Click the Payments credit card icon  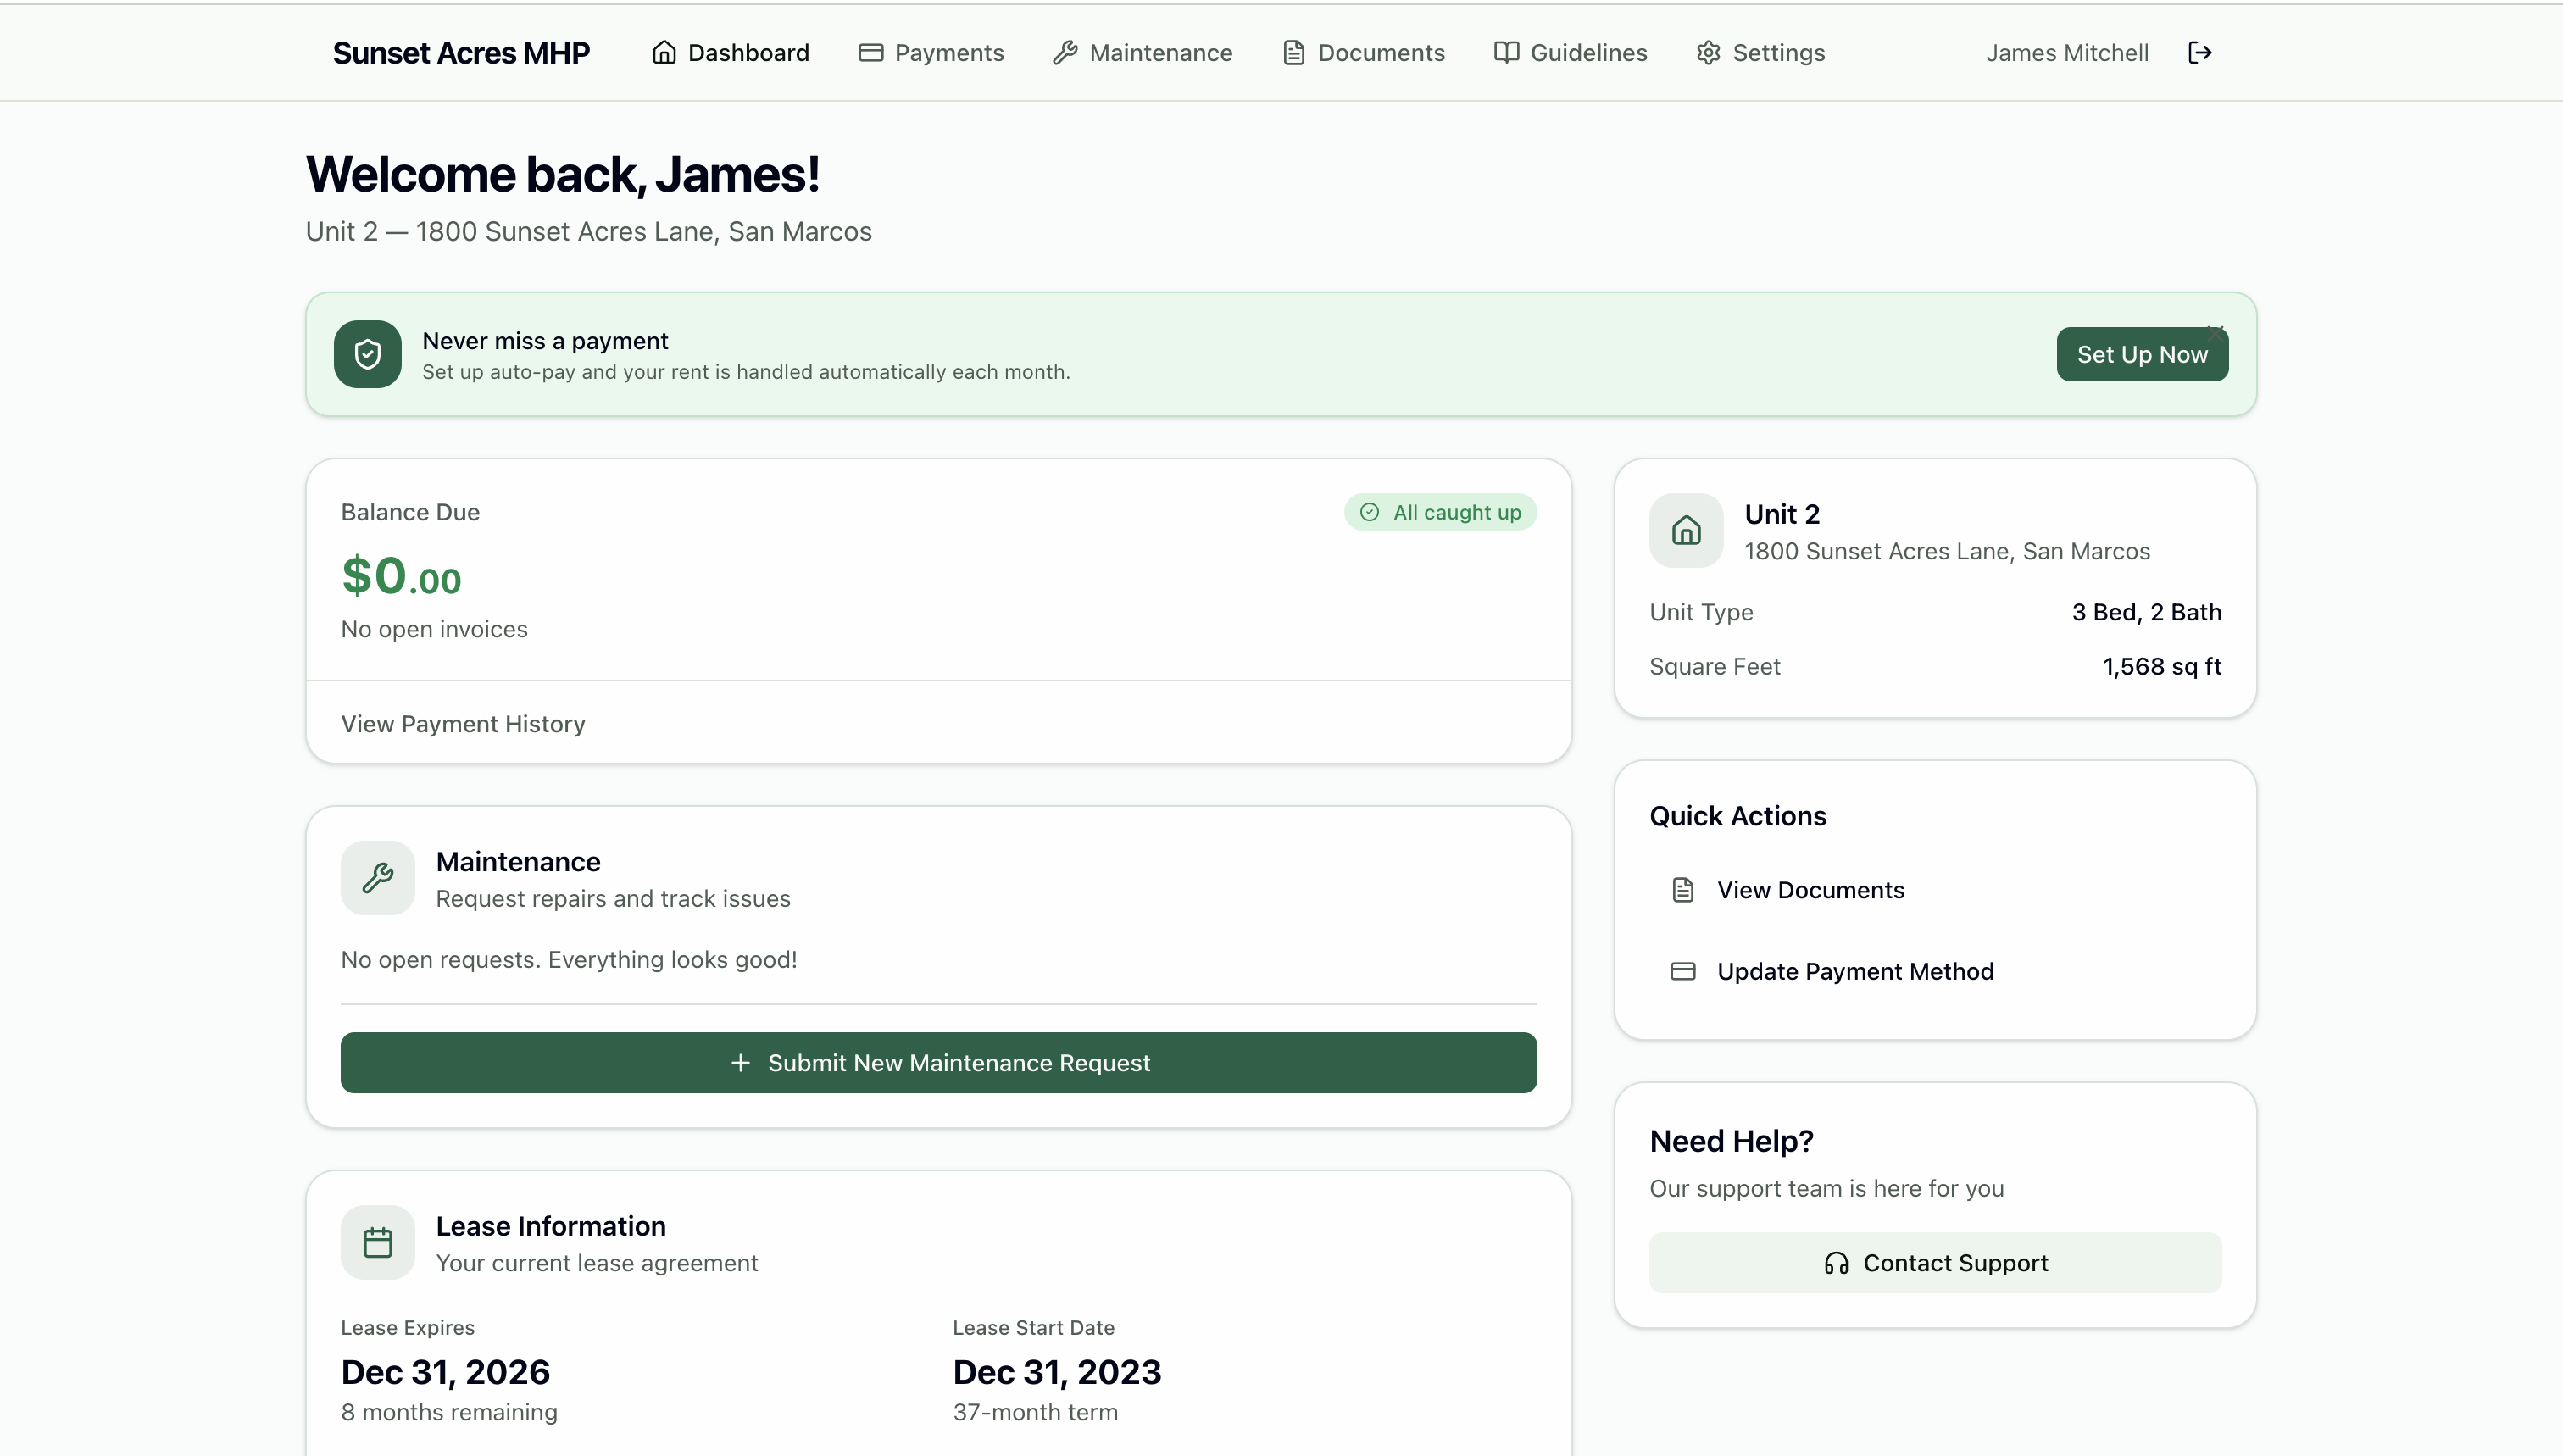coord(870,52)
